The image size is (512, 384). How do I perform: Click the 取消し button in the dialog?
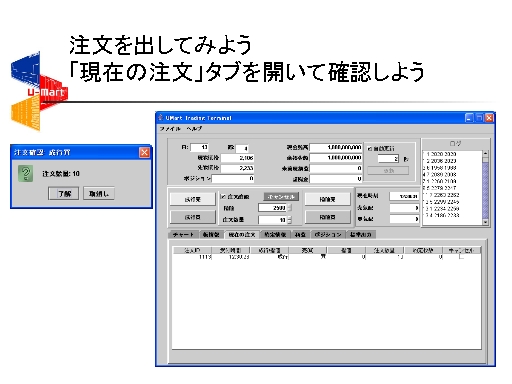(99, 194)
